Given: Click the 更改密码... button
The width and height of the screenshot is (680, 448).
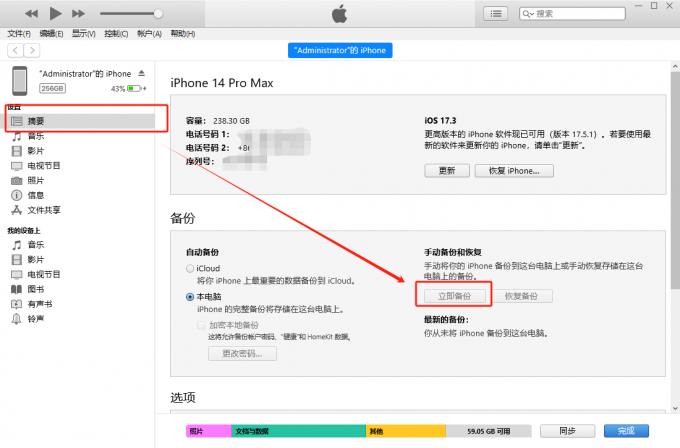Looking at the screenshot, I should (x=242, y=353).
